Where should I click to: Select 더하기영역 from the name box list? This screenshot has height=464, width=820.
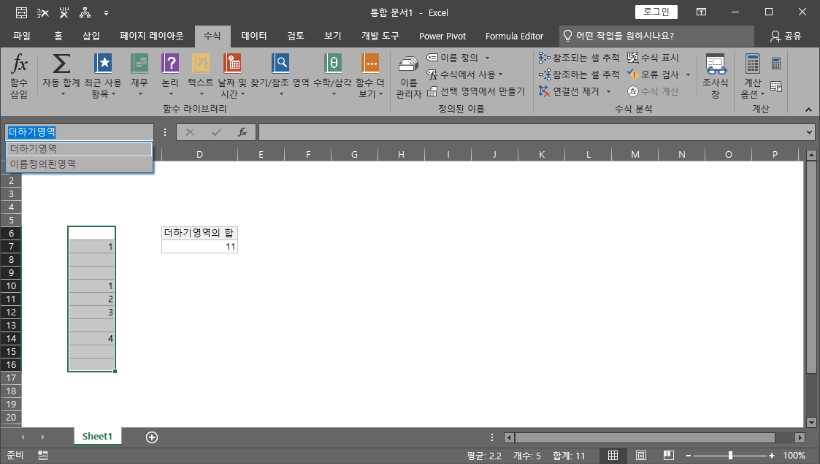point(79,149)
